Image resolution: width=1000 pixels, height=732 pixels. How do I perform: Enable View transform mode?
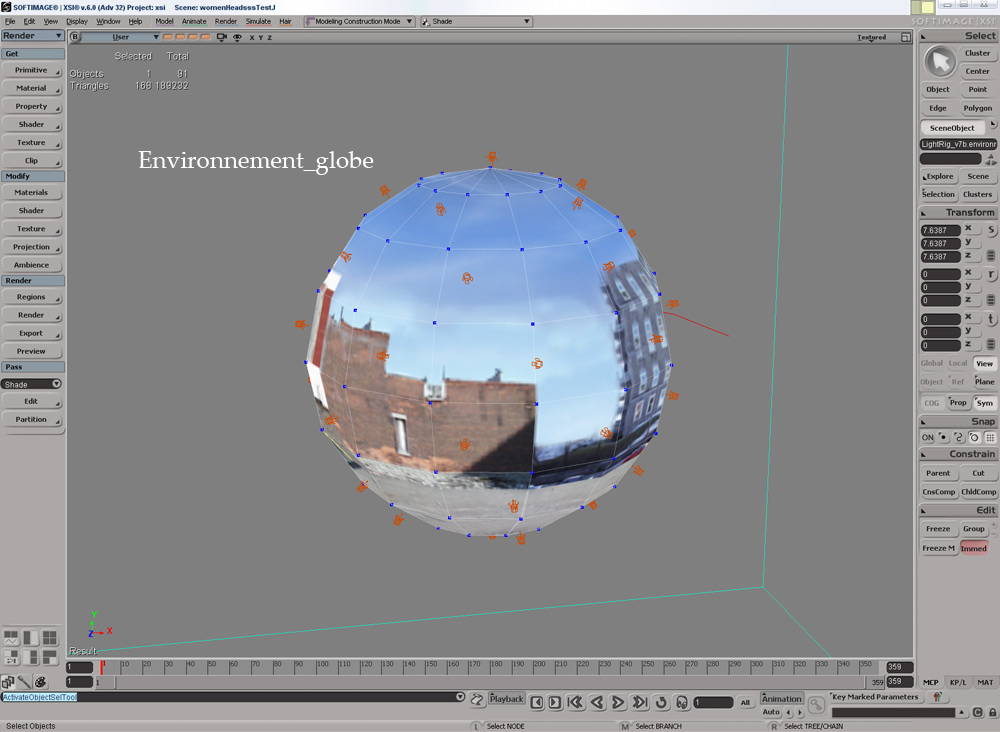coord(984,363)
